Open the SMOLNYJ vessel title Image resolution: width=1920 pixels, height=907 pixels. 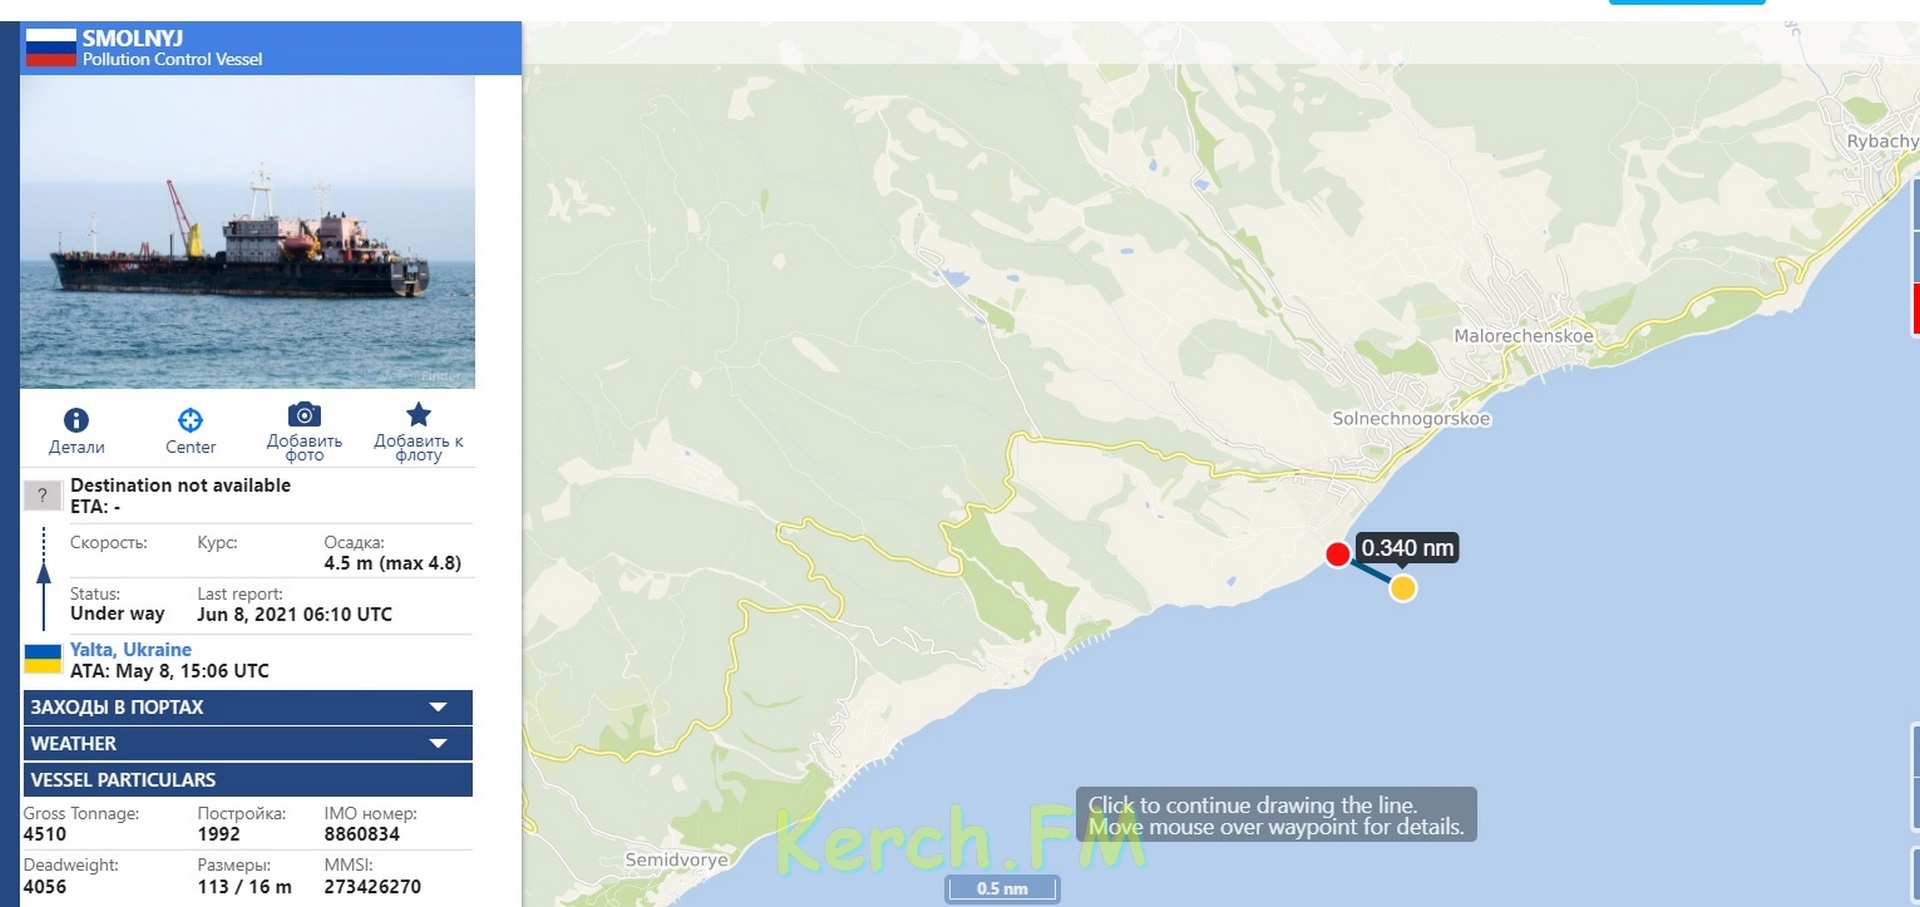[132, 38]
